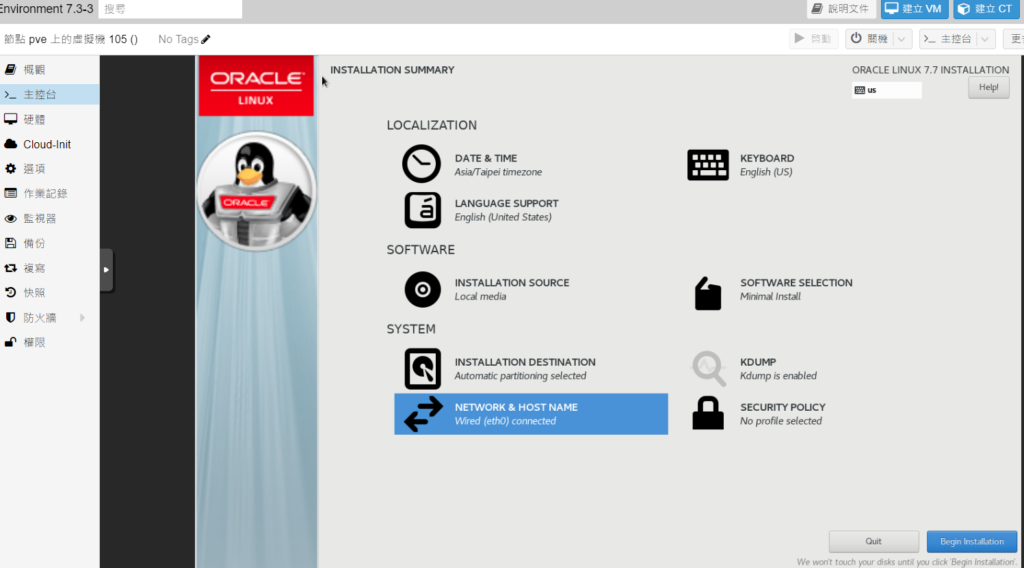Click the Begin Installation button

tap(971, 541)
